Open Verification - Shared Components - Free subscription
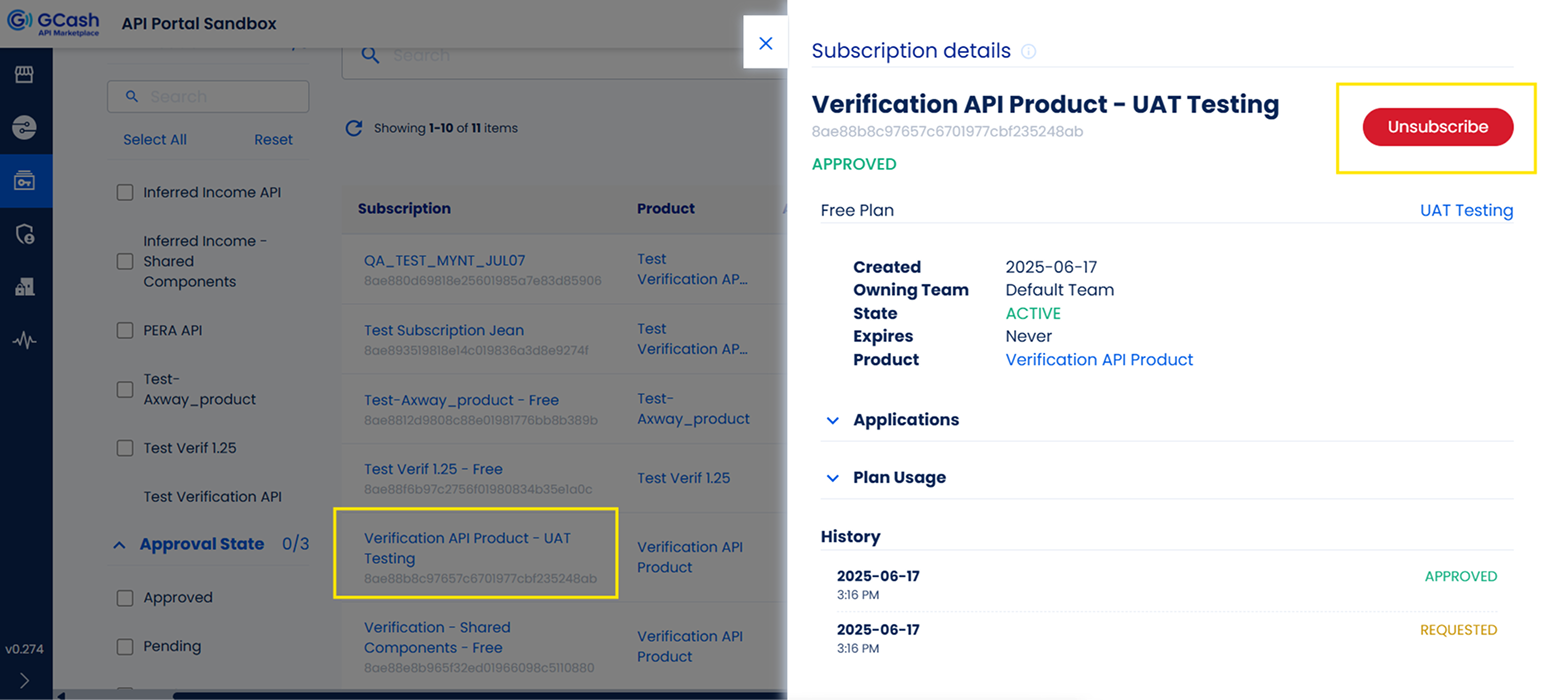Screen dimensions: 1552x700 click(x=437, y=637)
